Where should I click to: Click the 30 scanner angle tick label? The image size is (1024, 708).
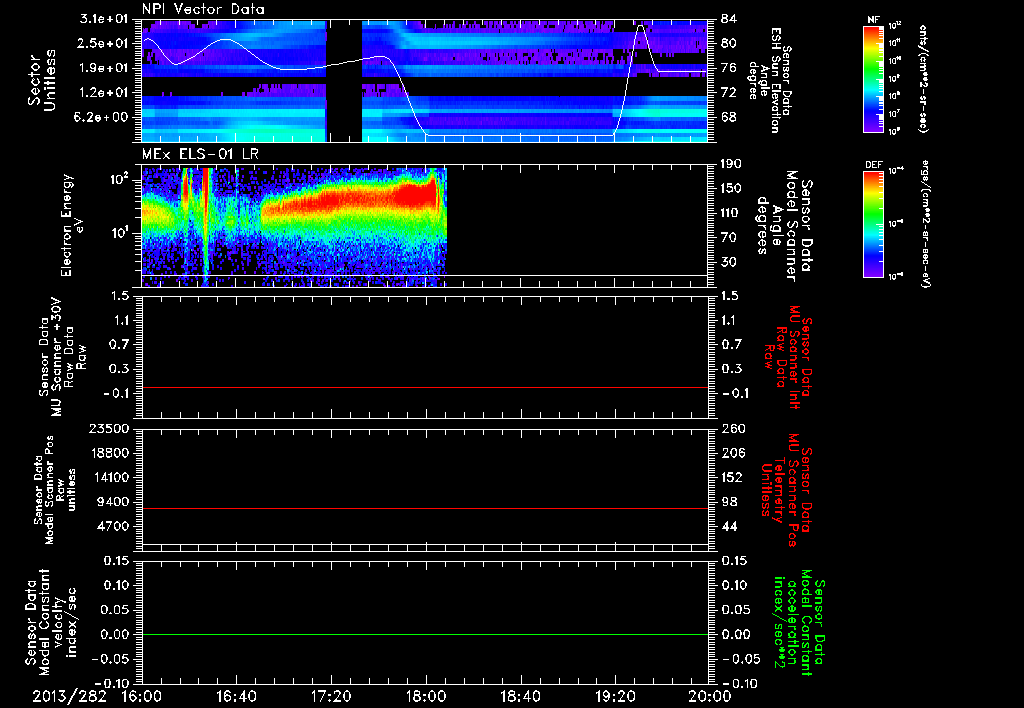(729, 262)
